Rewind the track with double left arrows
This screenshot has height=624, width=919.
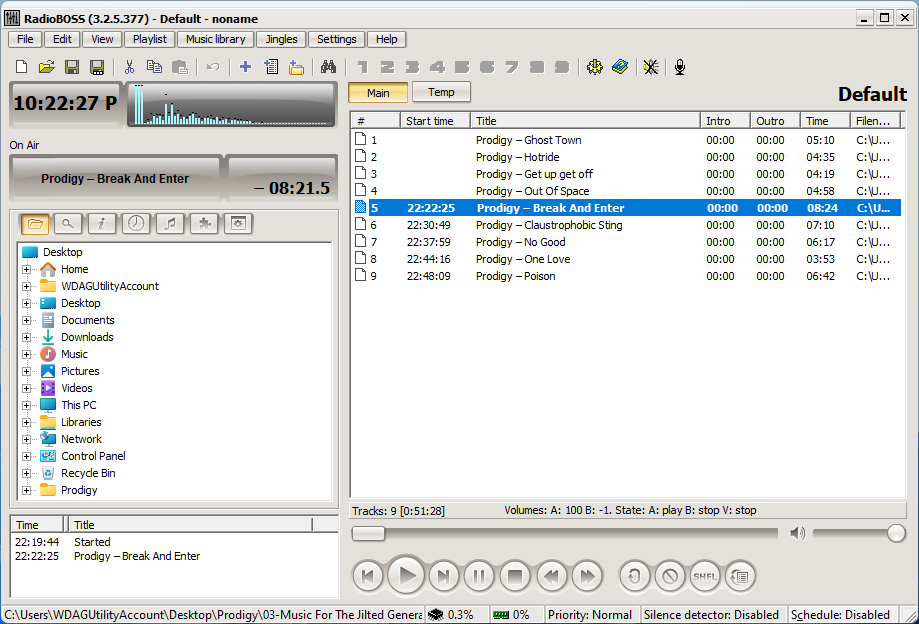(x=552, y=577)
